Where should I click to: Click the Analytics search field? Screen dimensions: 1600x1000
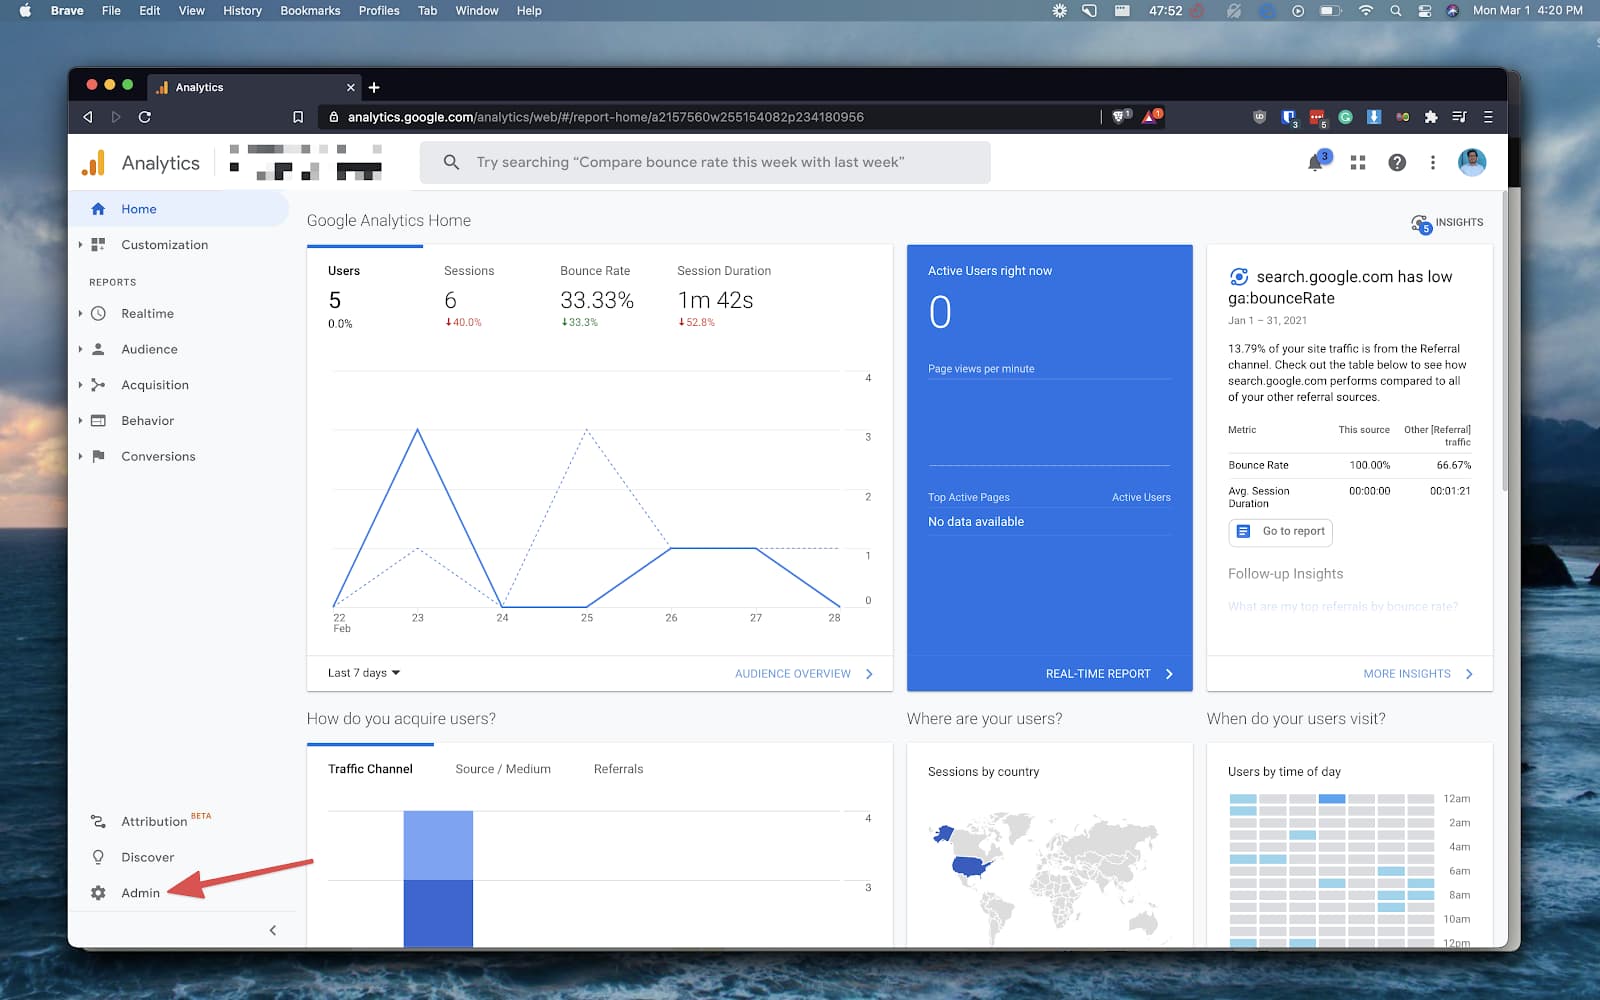tap(705, 162)
